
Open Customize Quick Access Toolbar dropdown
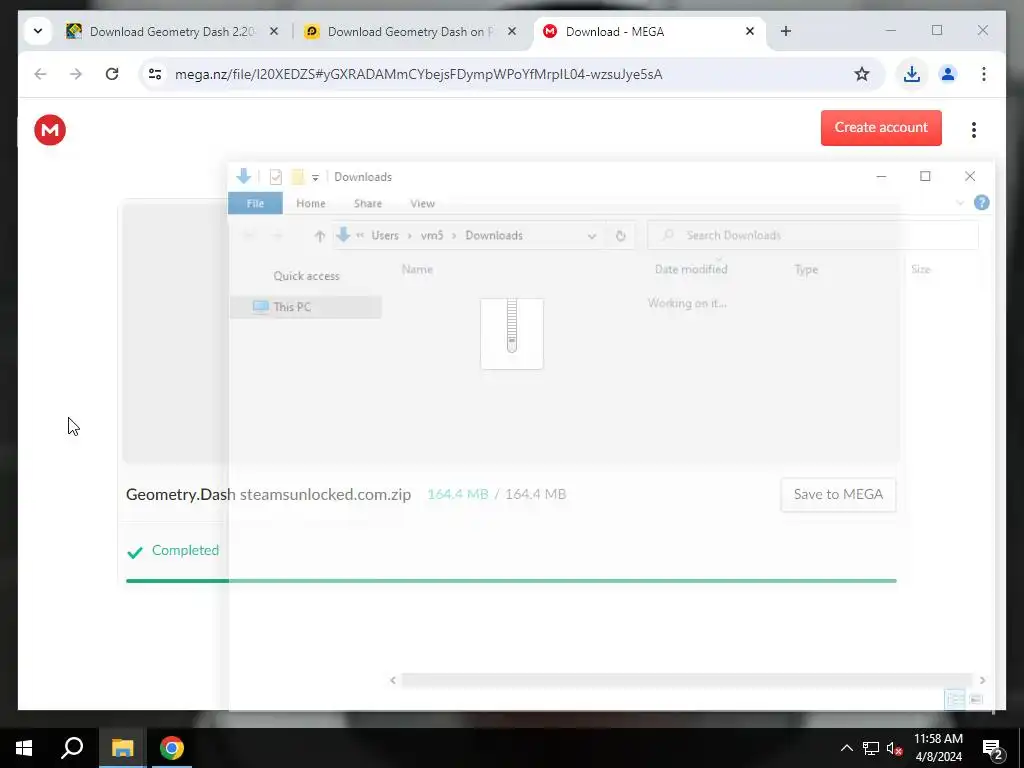click(315, 177)
